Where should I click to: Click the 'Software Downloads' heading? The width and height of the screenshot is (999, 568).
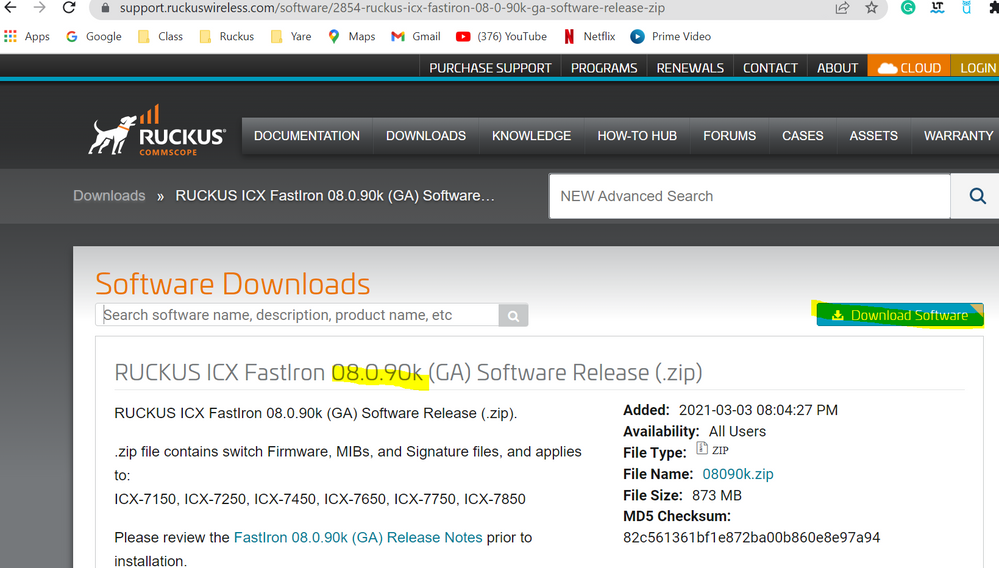click(x=233, y=283)
